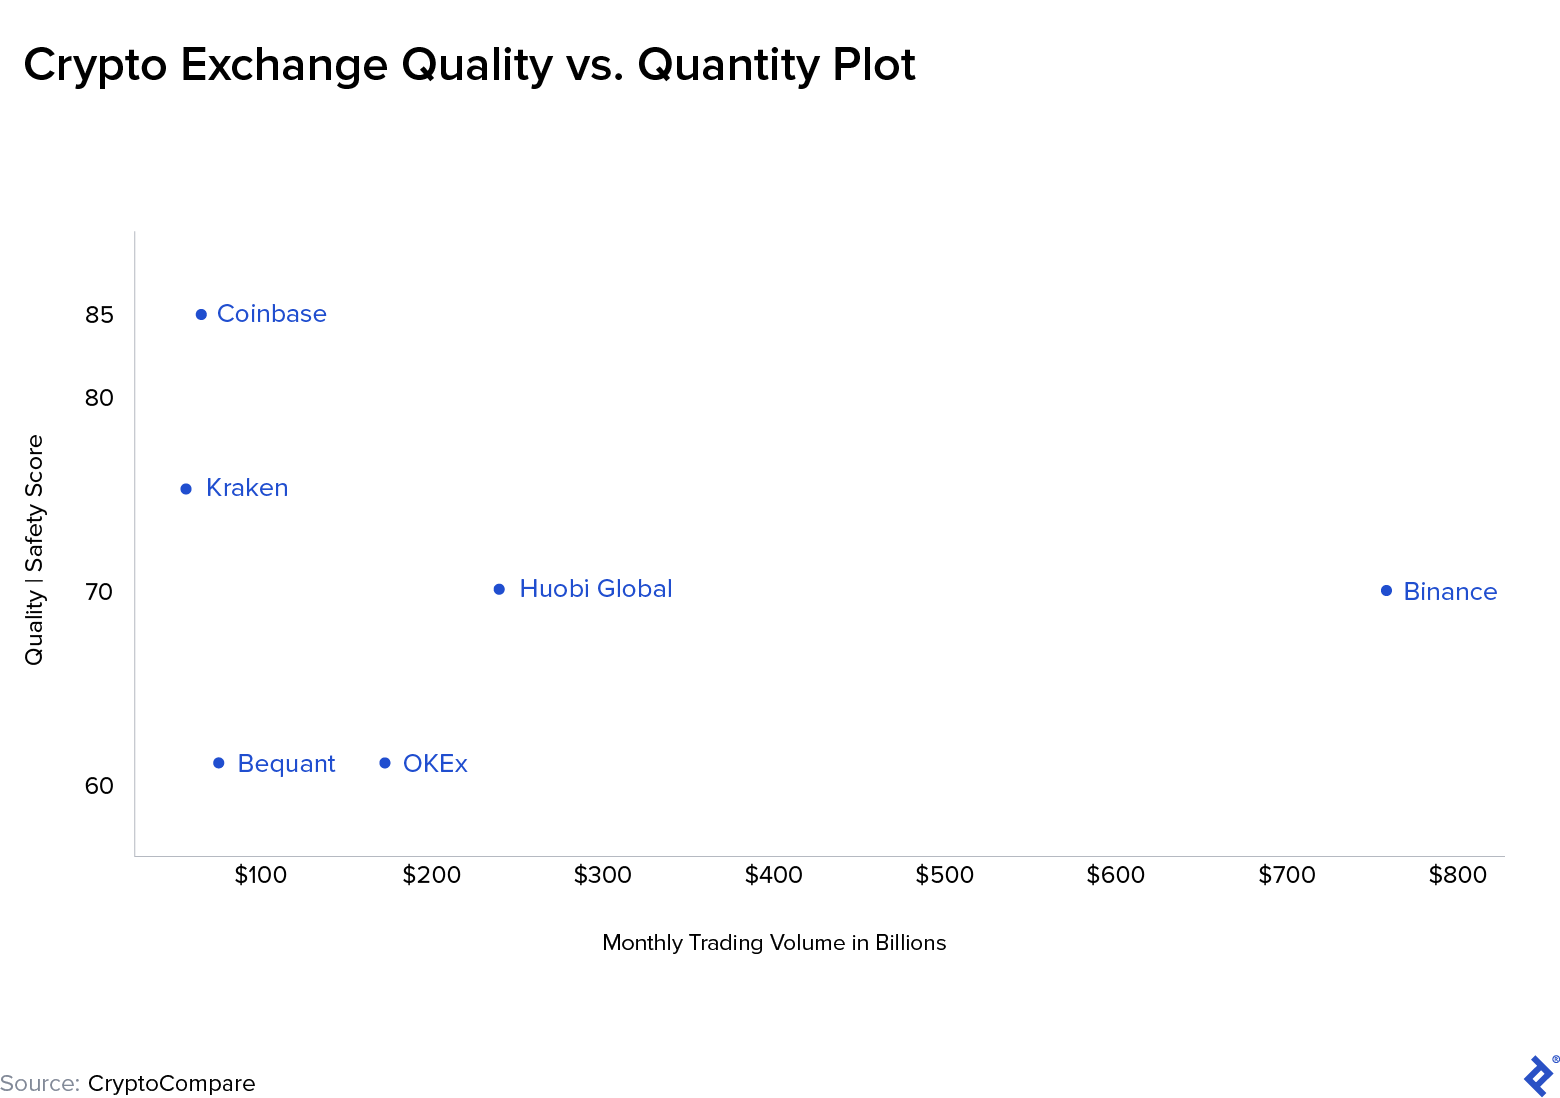This screenshot has width=1560, height=1098.
Task: Click the $800 x-axis tick label
Action: 1457,875
